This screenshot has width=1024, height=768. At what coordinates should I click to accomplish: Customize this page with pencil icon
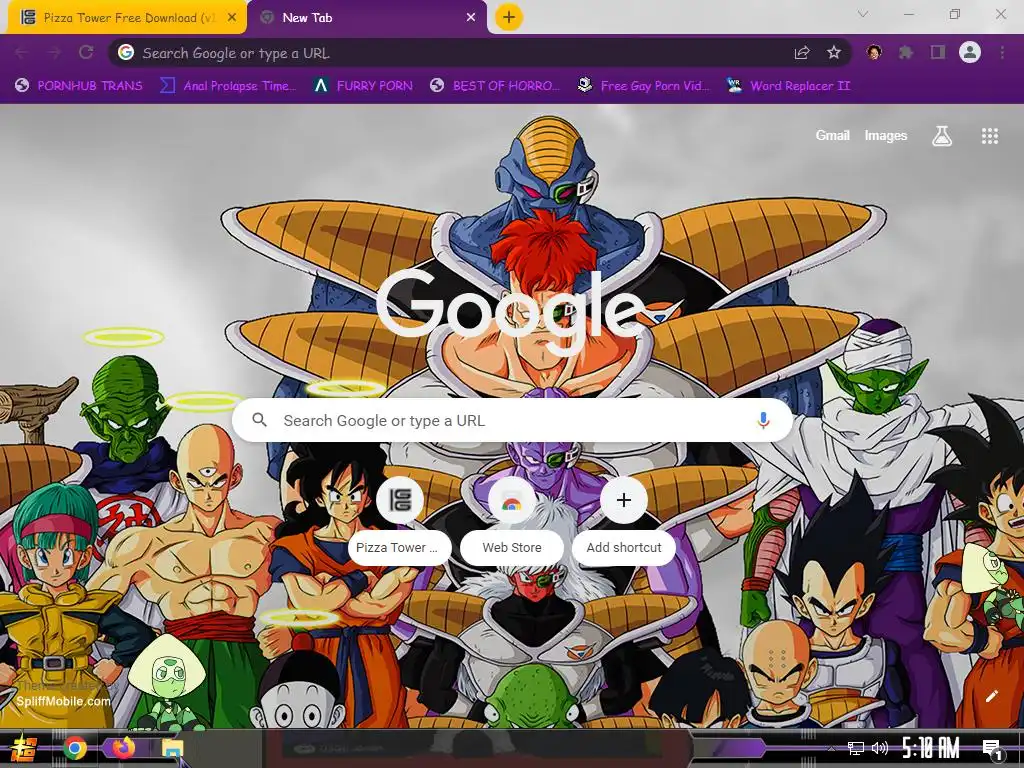pyautogui.click(x=991, y=696)
